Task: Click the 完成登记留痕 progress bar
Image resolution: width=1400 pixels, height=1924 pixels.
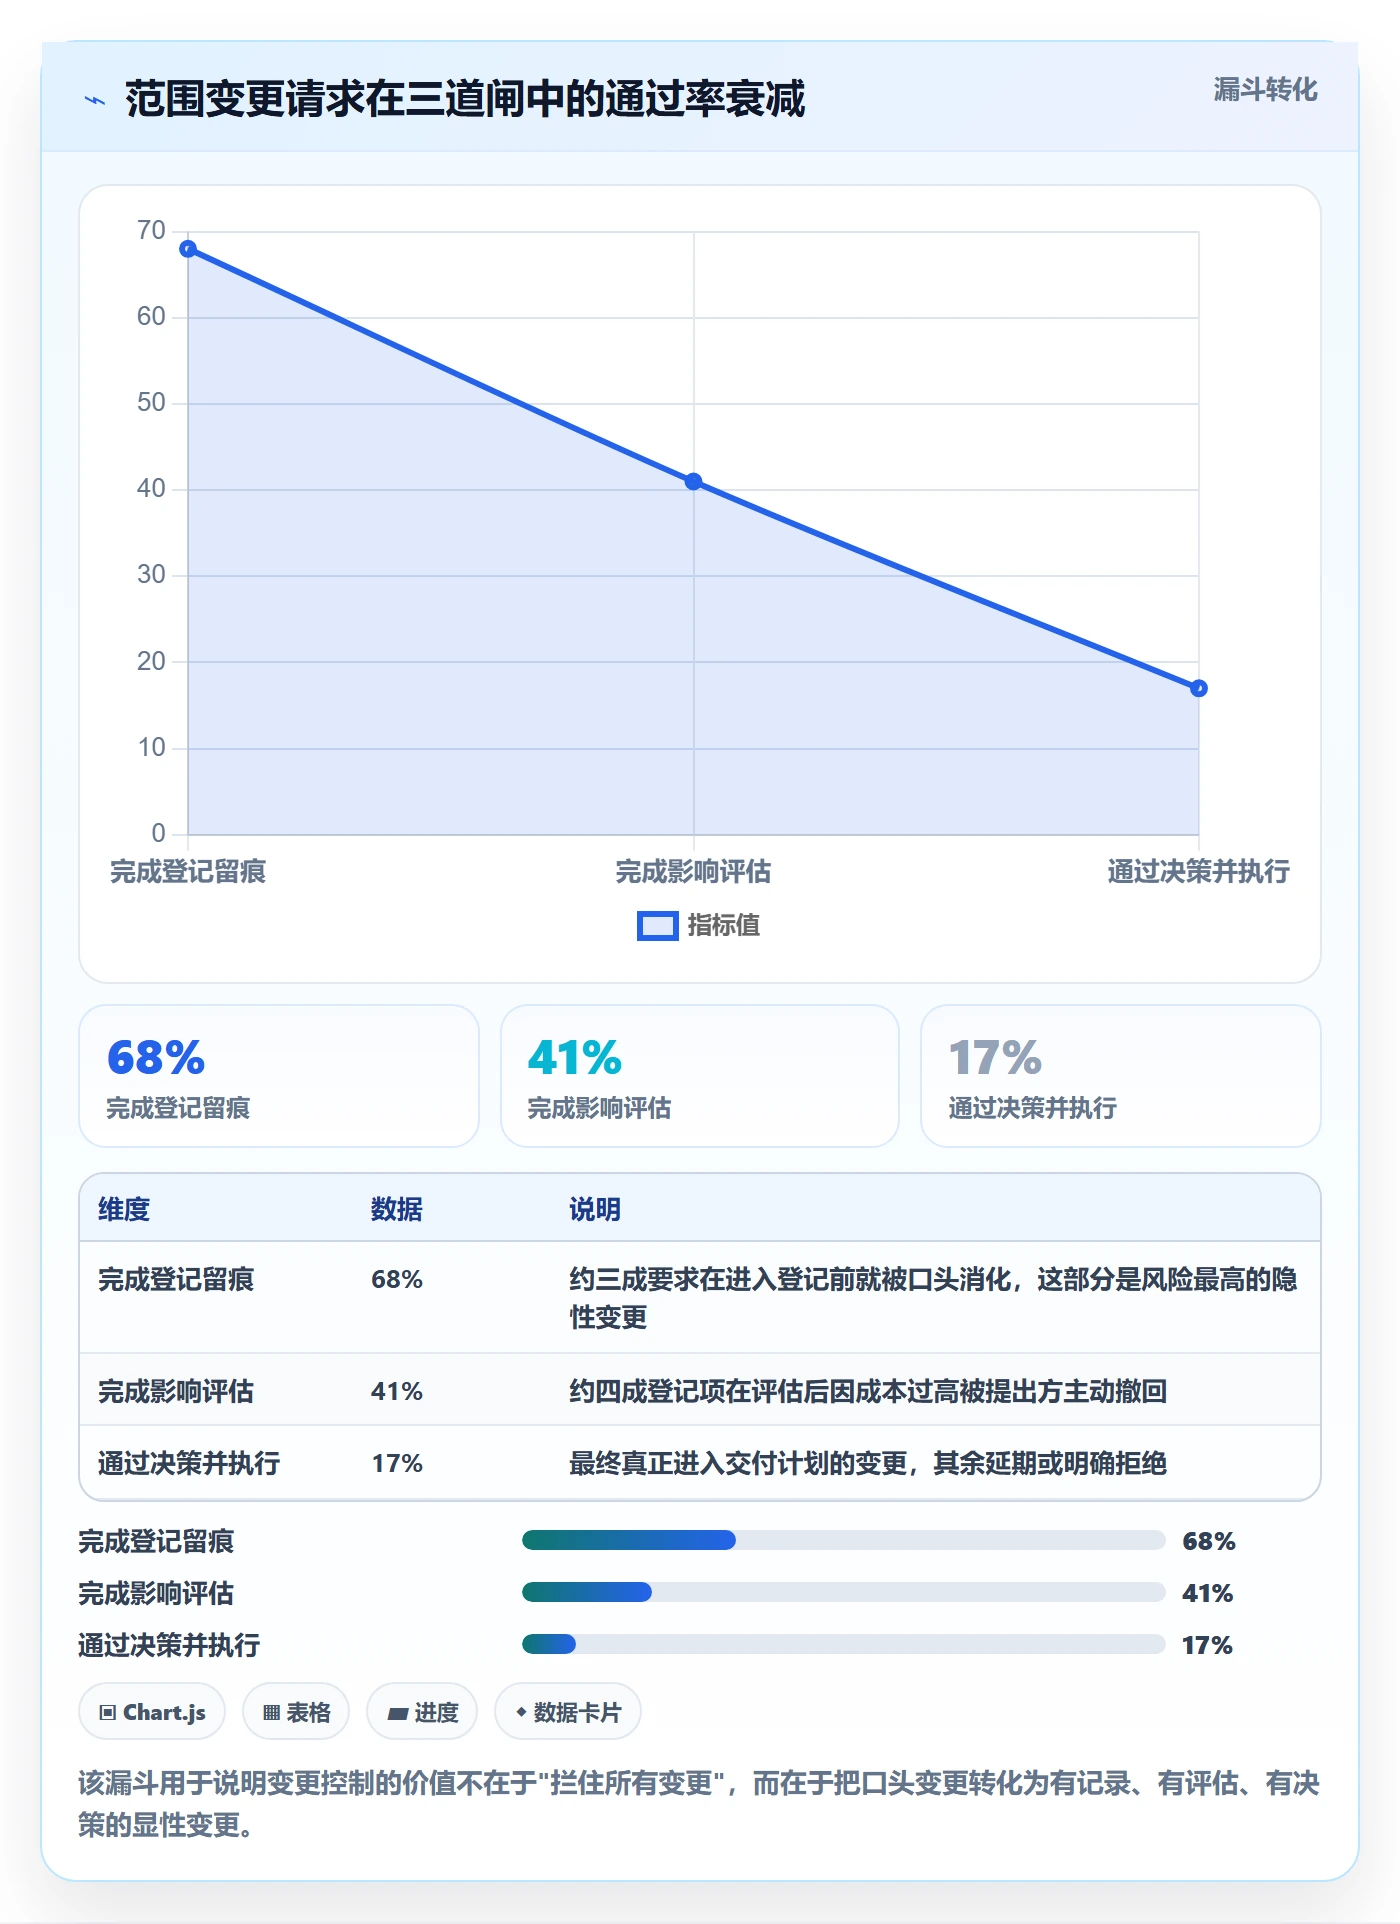Action: pos(844,1540)
